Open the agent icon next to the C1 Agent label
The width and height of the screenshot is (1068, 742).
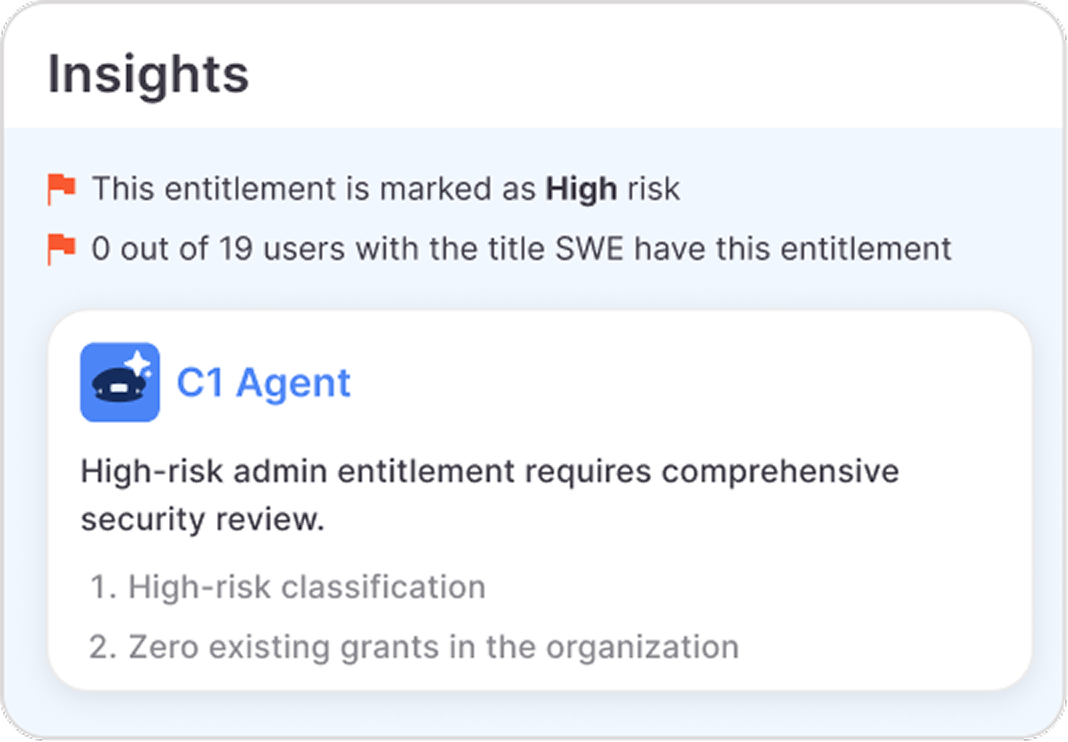click(120, 382)
